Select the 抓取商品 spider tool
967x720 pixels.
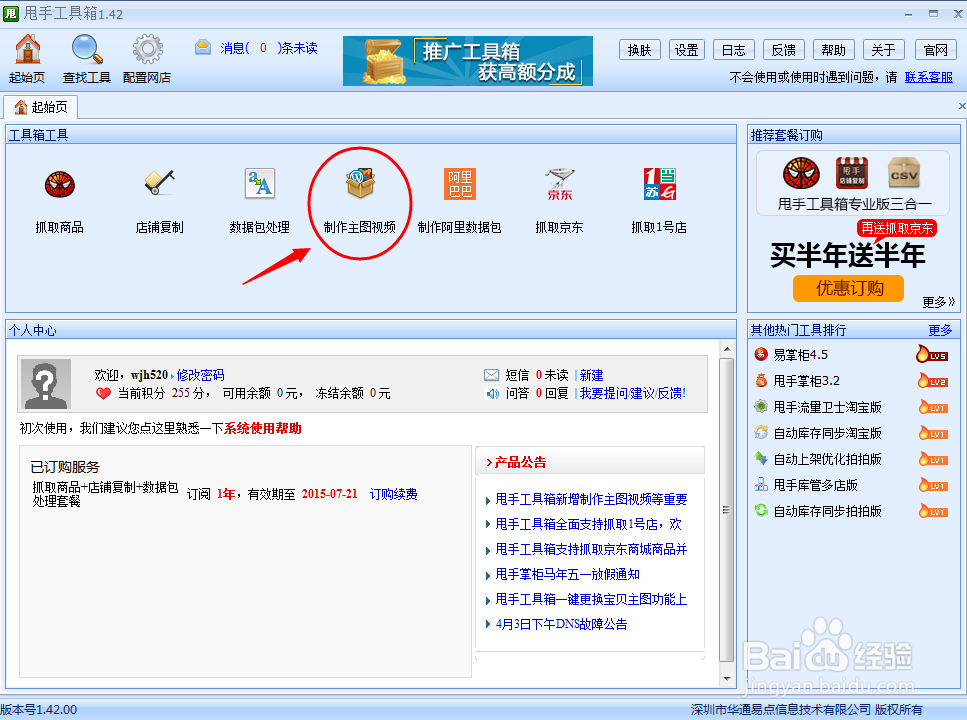(59, 196)
